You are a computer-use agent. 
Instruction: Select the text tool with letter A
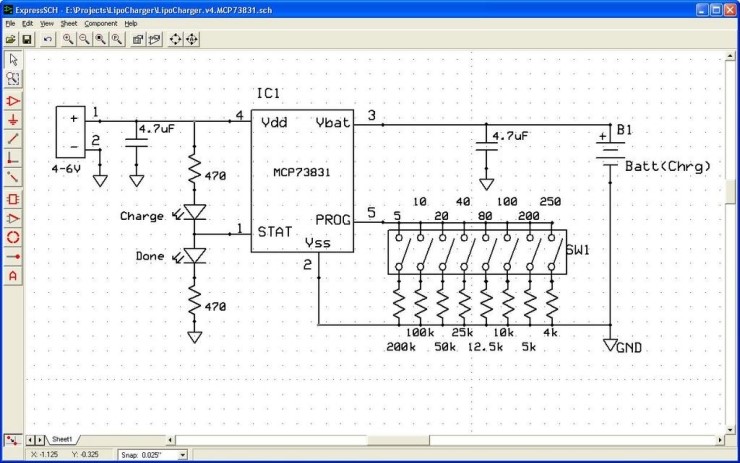(13, 275)
